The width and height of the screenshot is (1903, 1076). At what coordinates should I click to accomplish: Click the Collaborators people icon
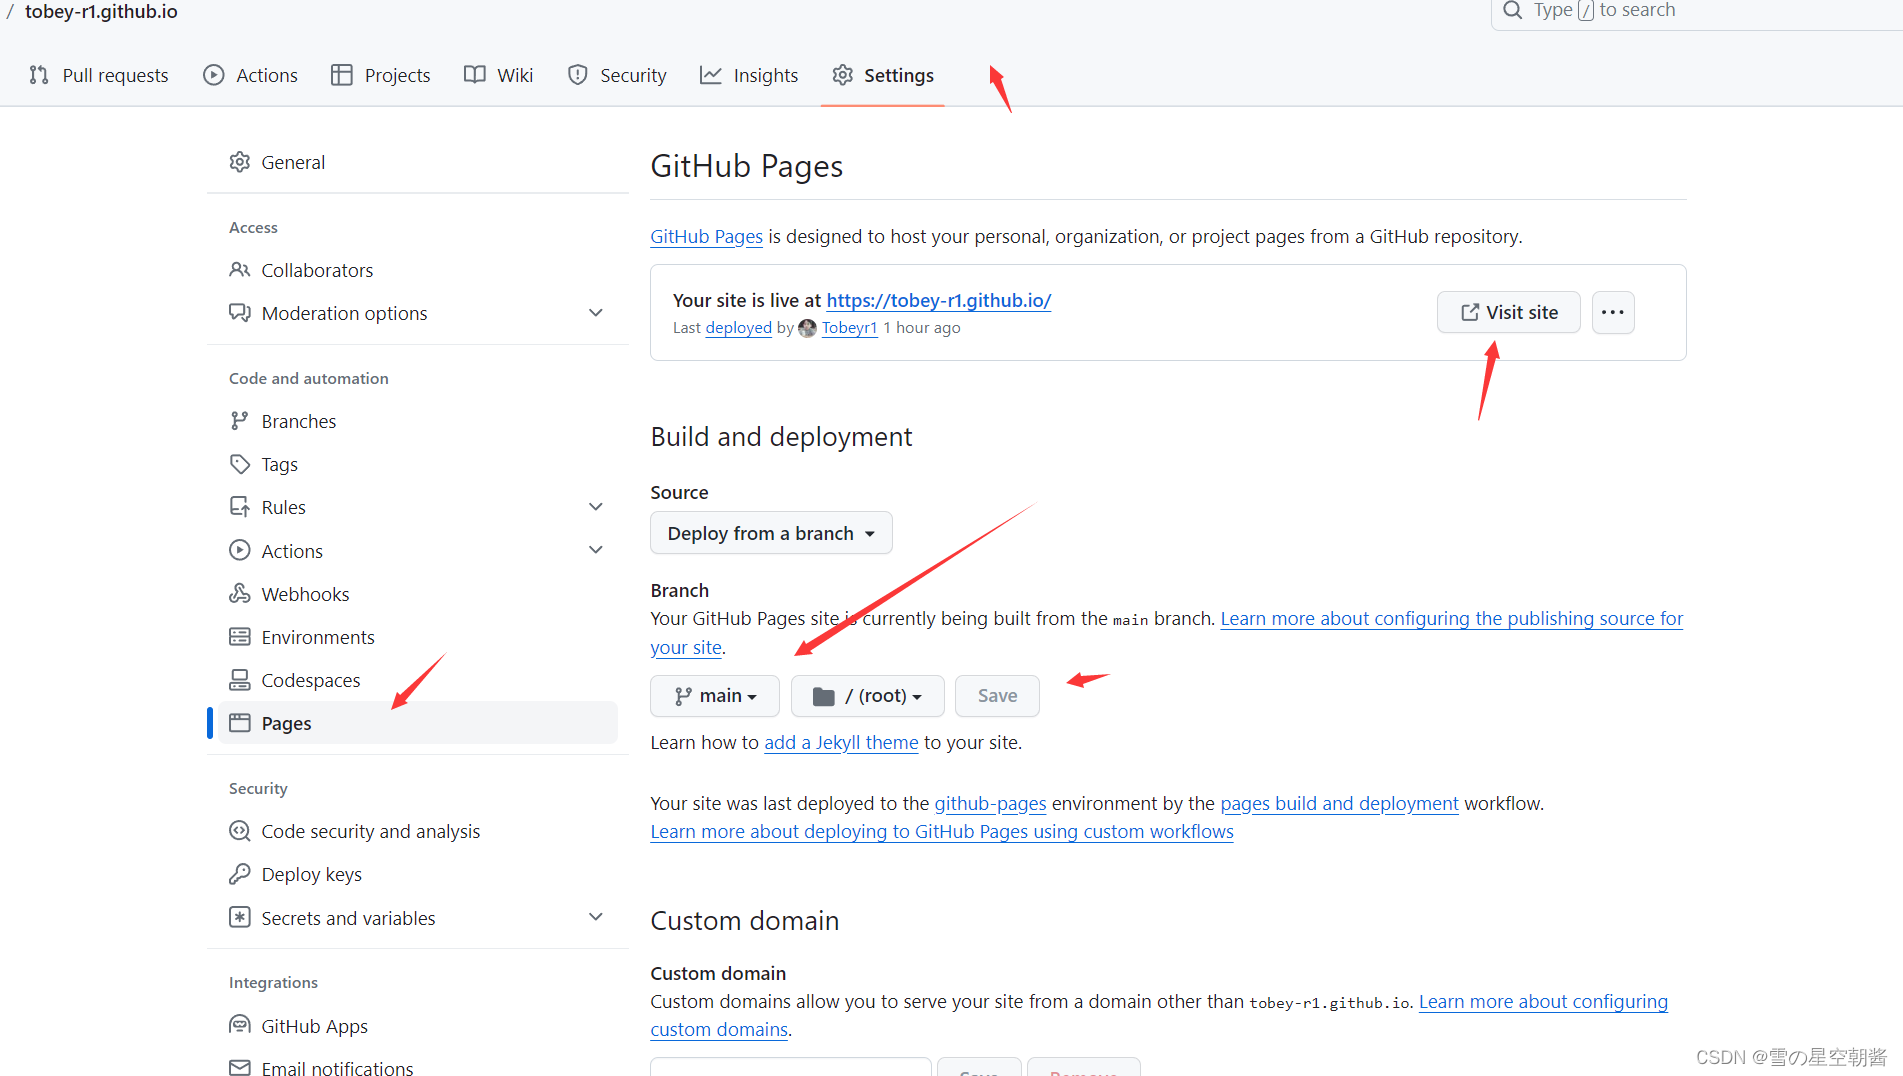(240, 270)
